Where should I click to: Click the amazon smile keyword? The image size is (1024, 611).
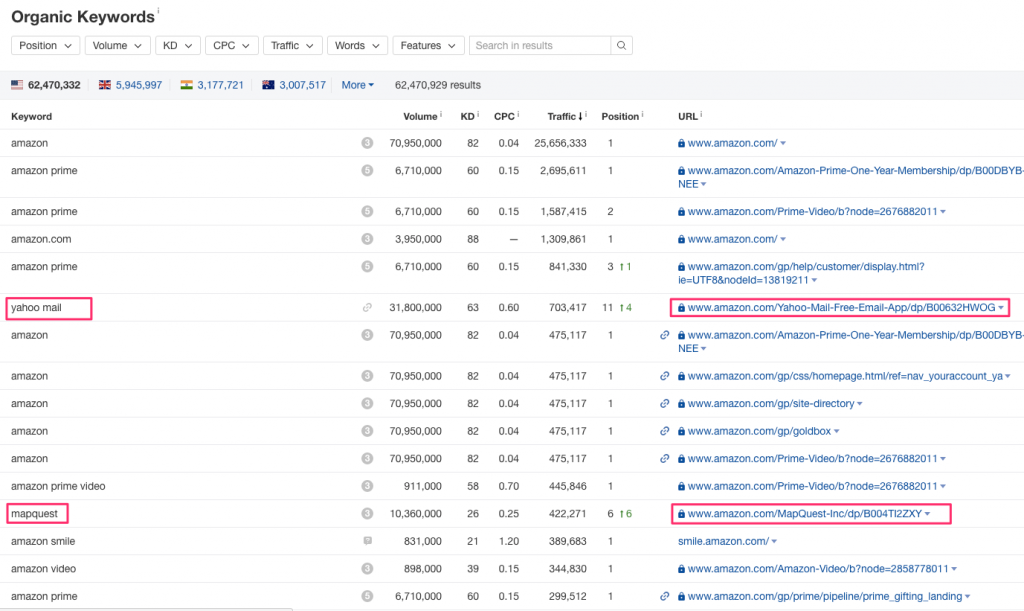43,541
